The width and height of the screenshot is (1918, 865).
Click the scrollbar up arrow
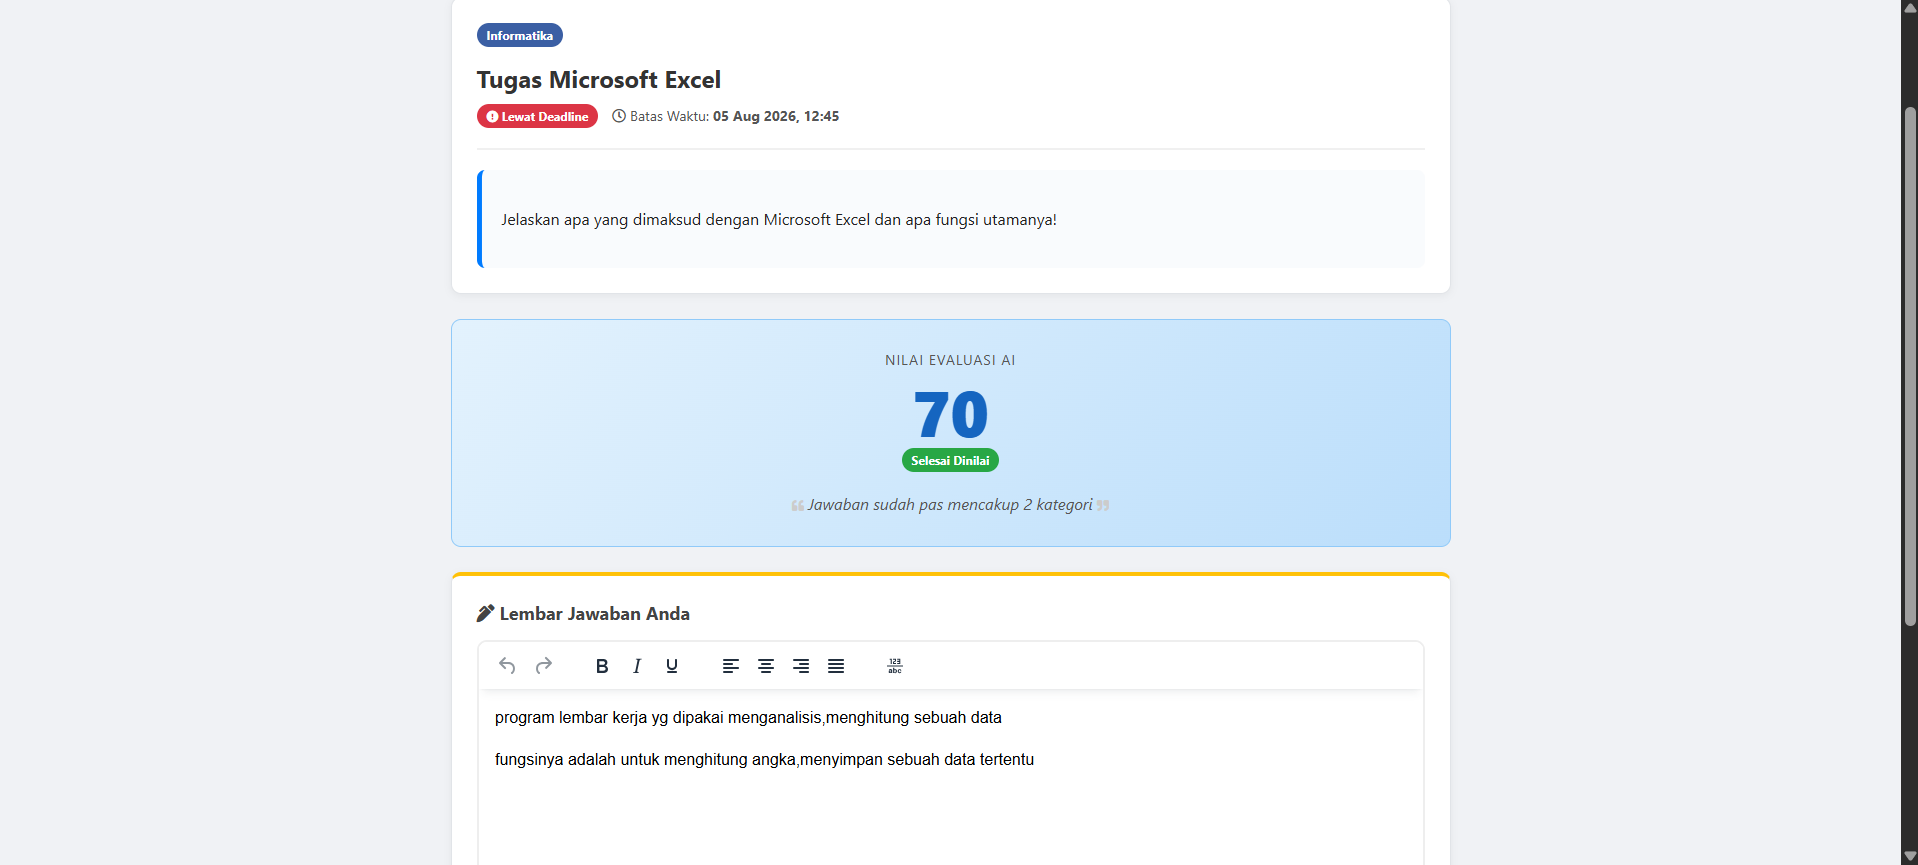[1910, 7]
